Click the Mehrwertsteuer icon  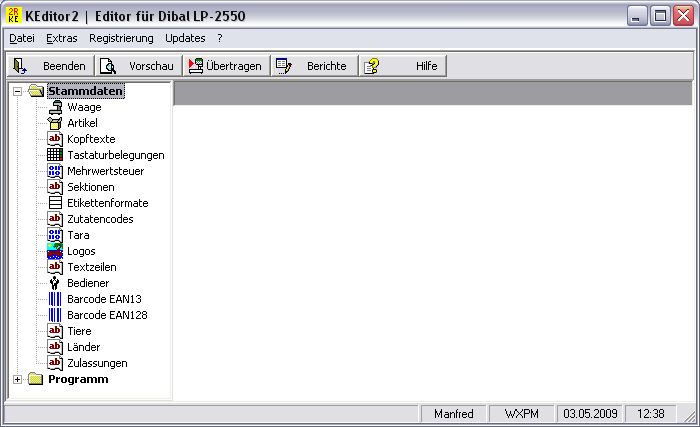click(55, 171)
